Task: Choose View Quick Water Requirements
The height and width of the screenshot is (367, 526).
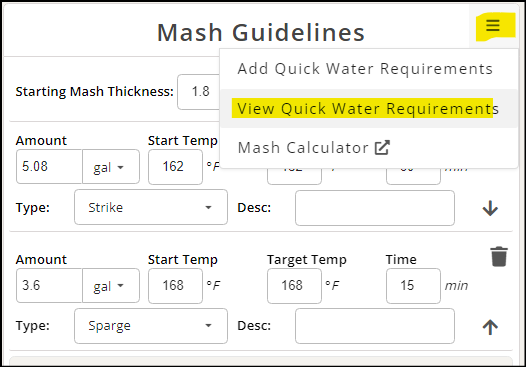Action: point(368,109)
